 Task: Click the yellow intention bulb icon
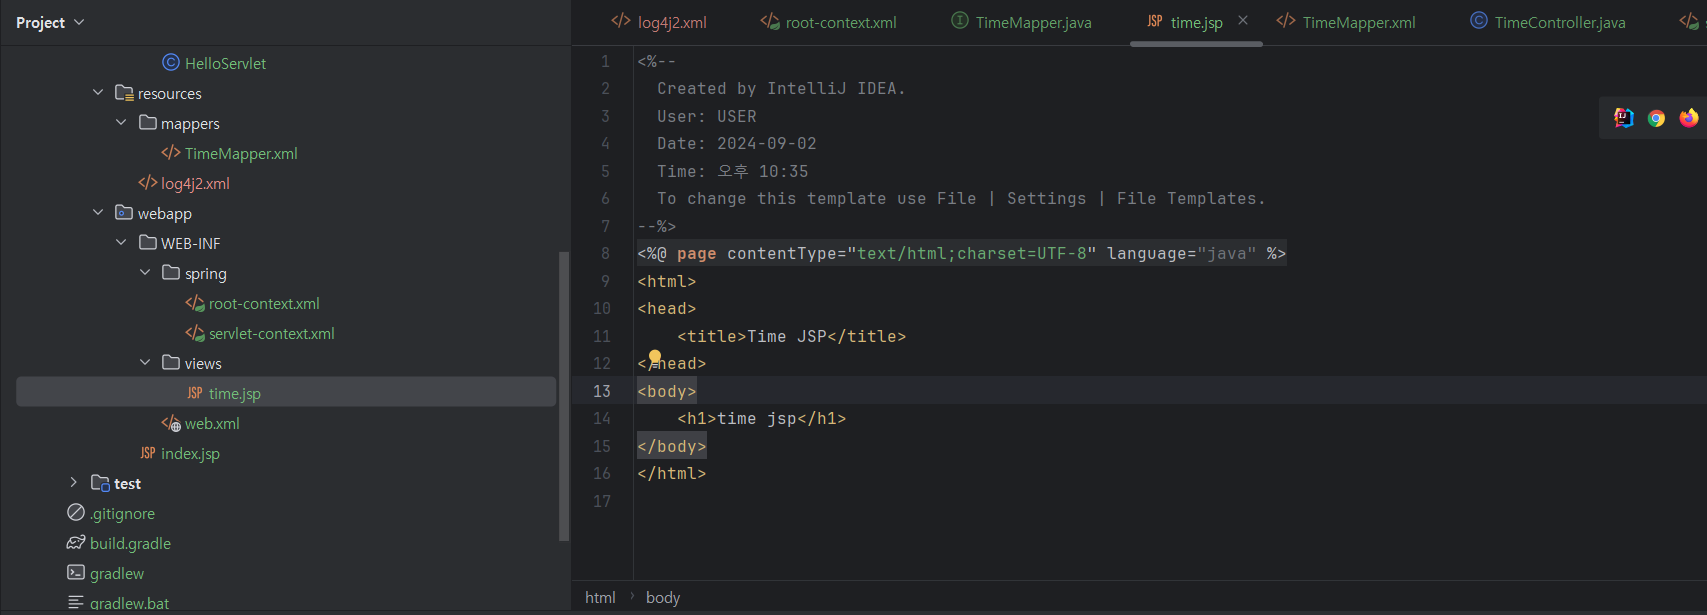[x=655, y=357]
